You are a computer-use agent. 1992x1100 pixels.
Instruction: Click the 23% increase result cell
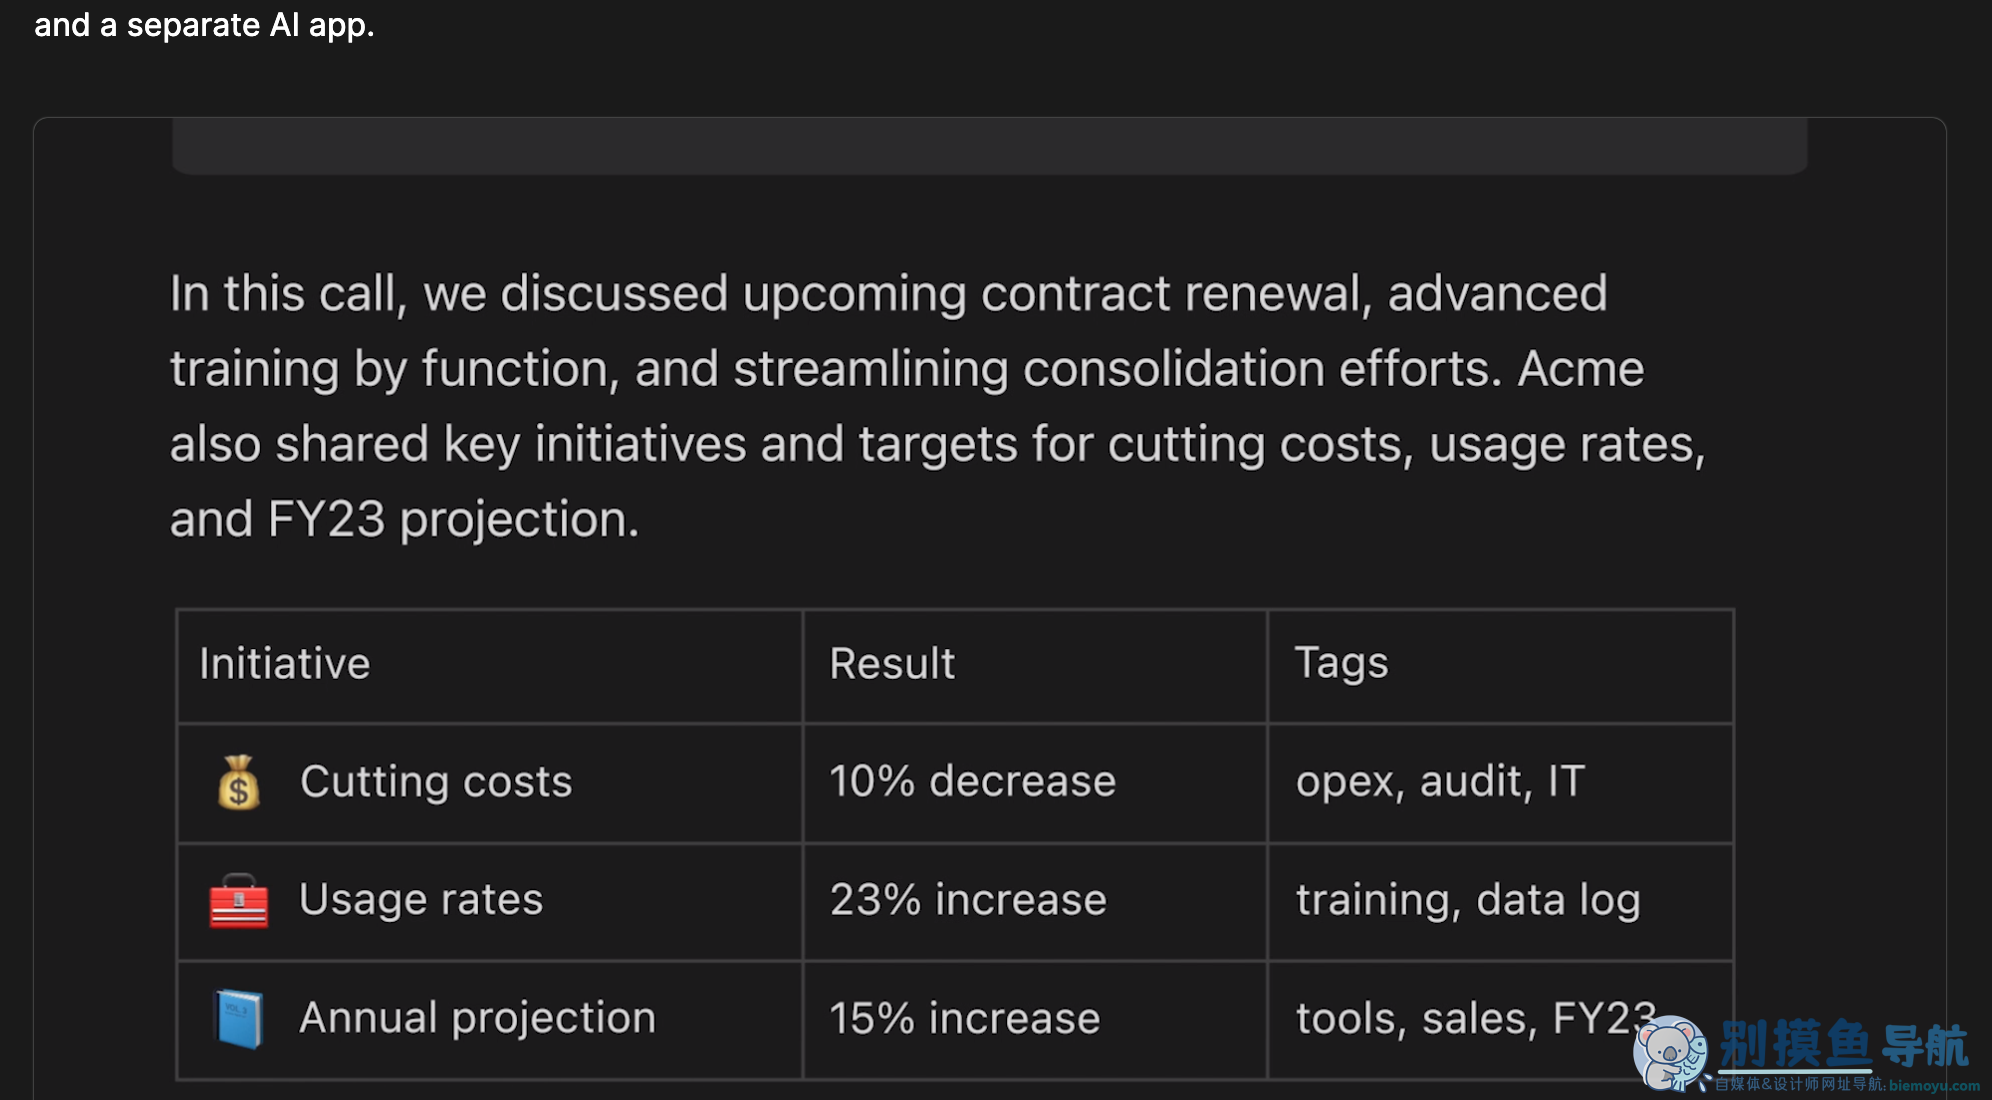point(1035,901)
